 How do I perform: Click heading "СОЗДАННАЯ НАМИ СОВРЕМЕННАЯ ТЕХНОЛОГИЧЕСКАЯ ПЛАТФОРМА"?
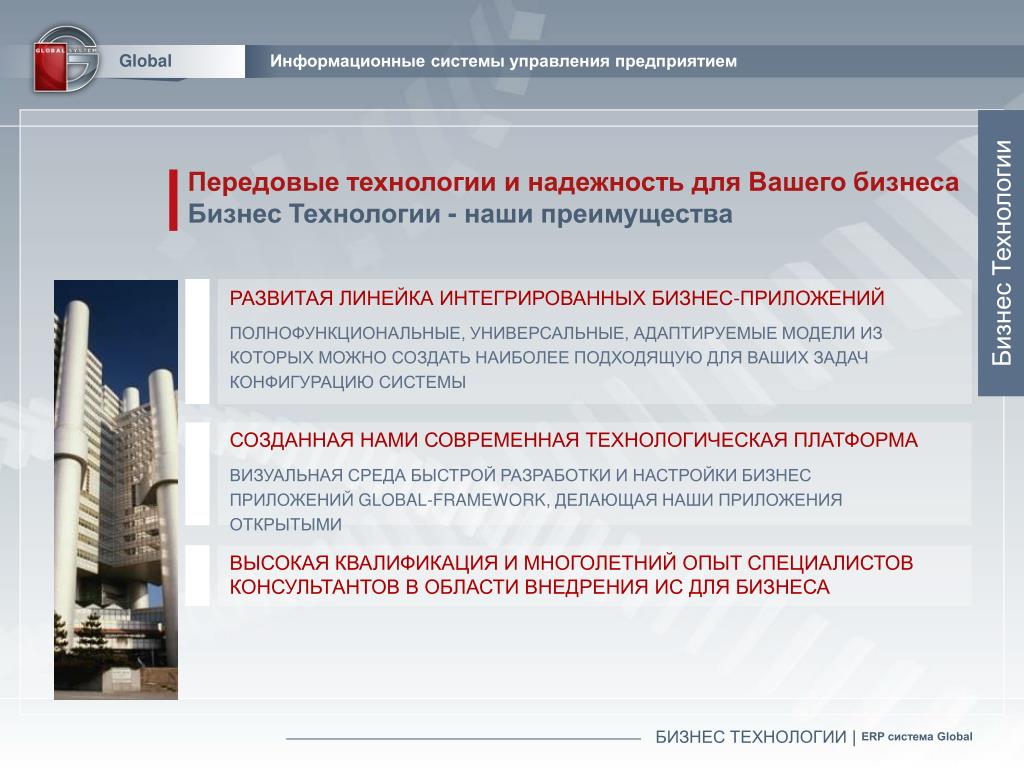pyautogui.click(x=573, y=440)
